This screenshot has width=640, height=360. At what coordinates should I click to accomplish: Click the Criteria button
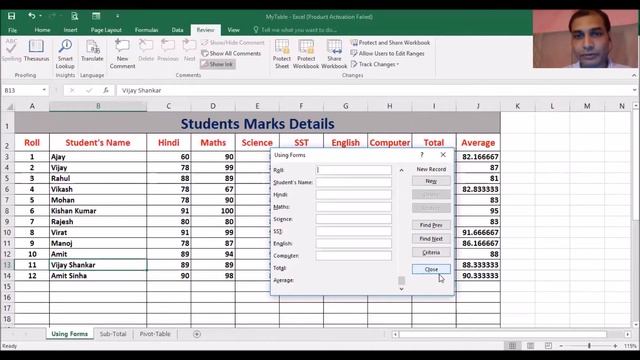431,252
